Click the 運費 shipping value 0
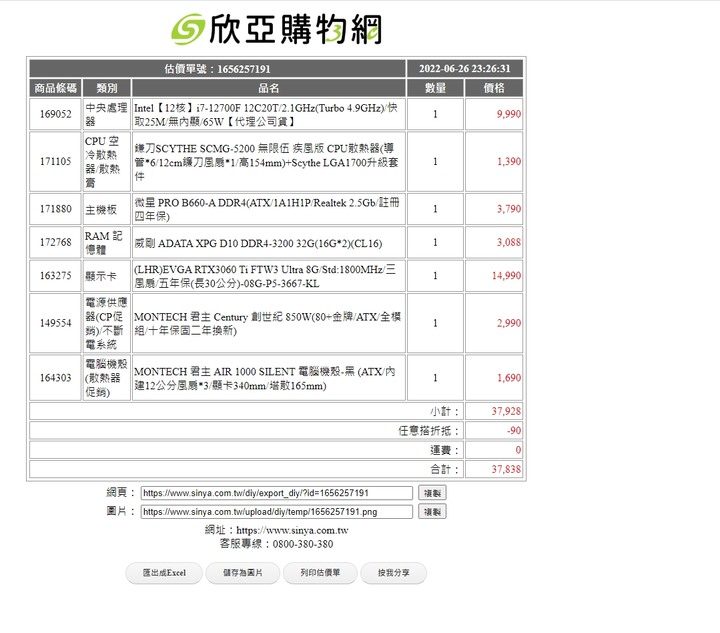The image size is (720, 633). (x=518, y=450)
